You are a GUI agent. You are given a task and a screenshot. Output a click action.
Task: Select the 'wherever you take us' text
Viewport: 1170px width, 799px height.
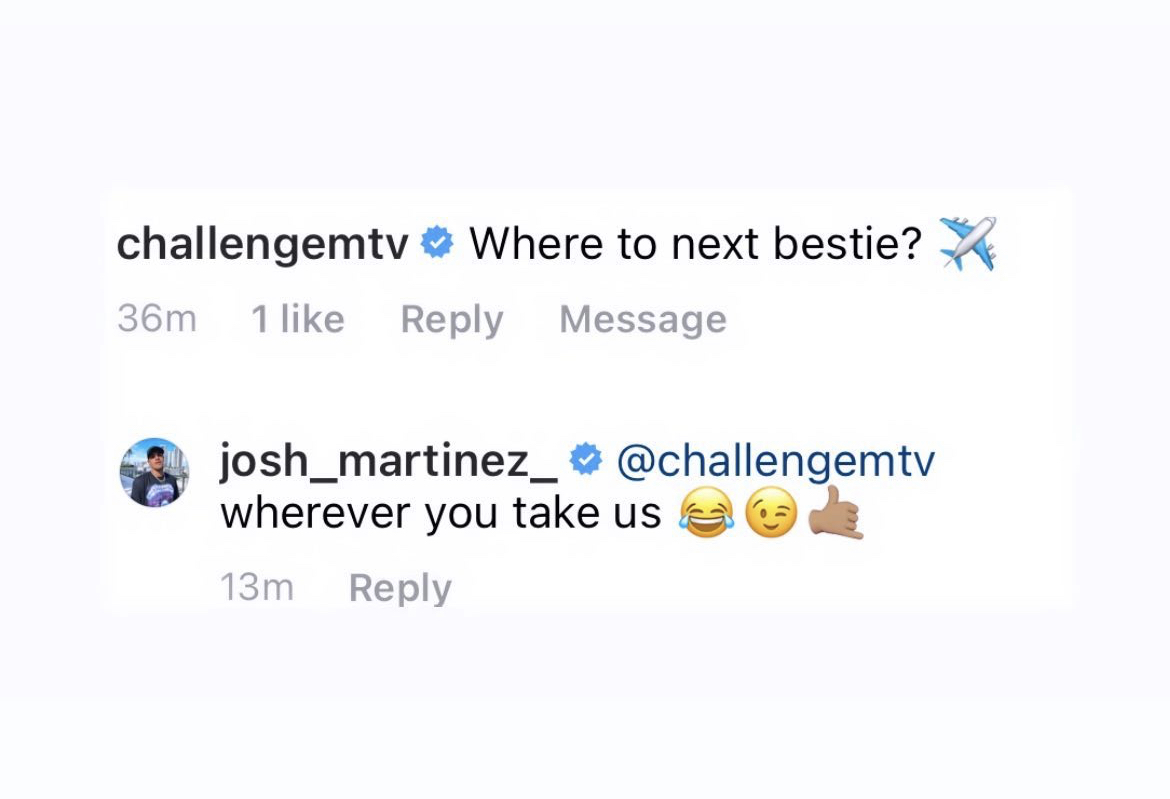click(441, 513)
